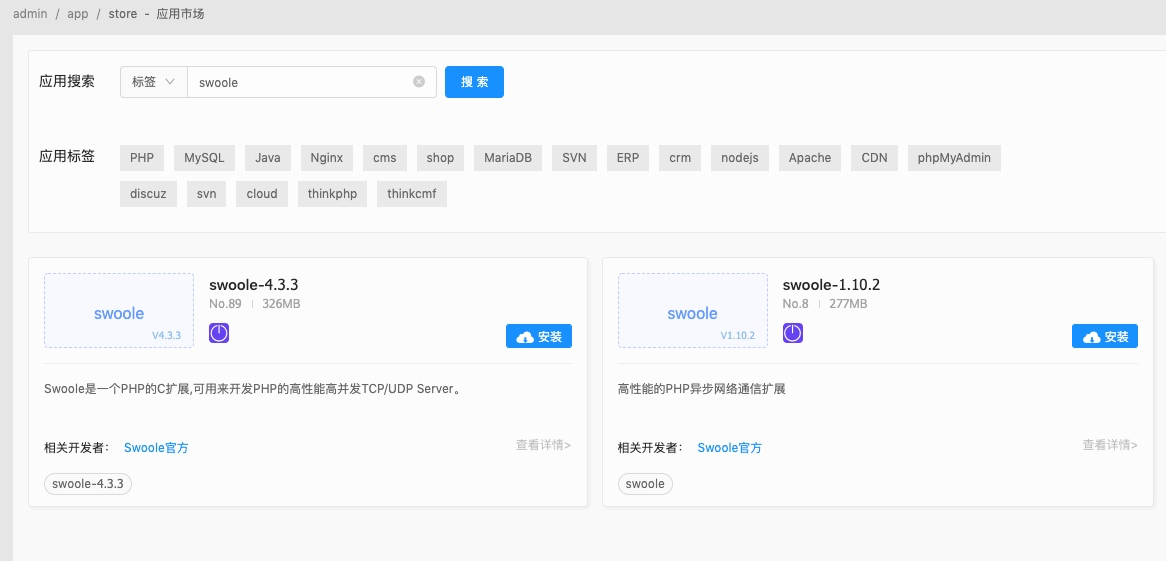Choose the cms tag
This screenshot has height=561, width=1166.
pos(384,158)
